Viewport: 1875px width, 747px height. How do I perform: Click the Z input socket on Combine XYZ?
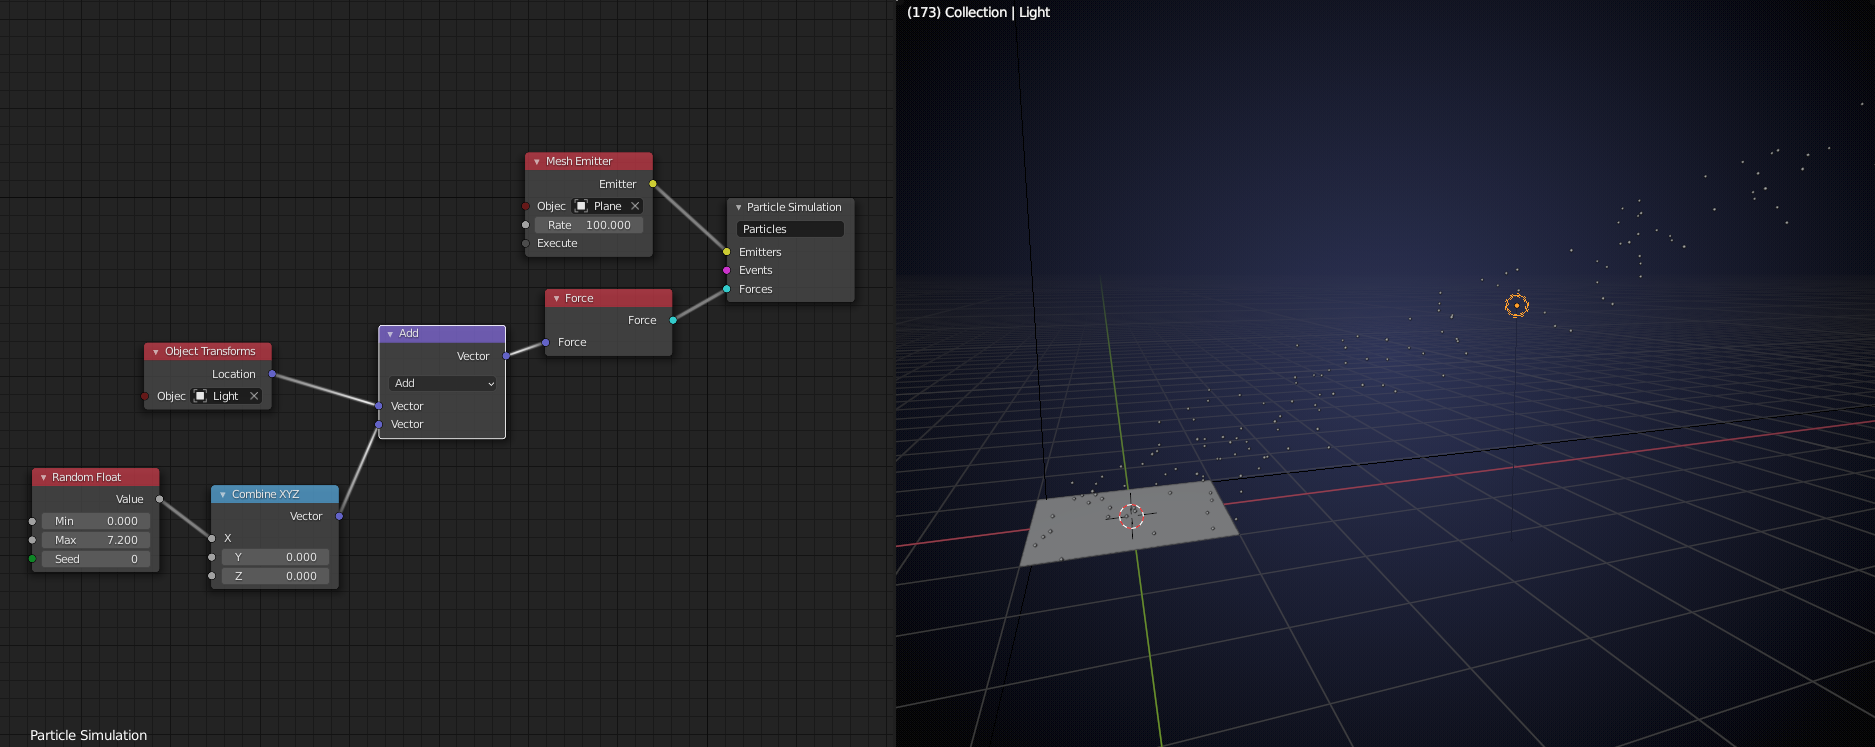pos(212,576)
